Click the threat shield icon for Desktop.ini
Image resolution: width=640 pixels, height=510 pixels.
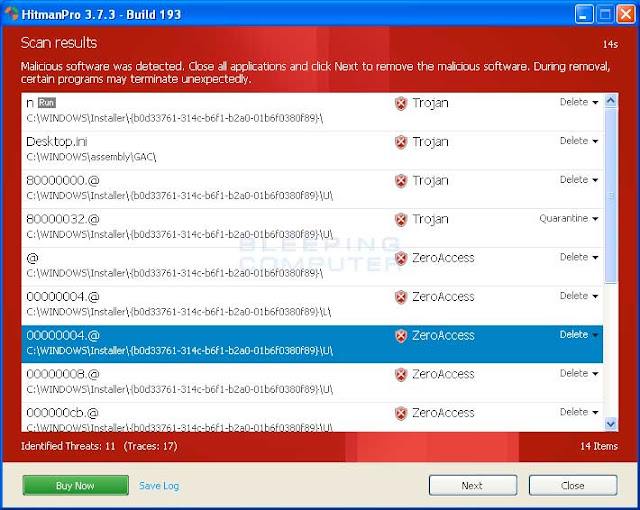[x=401, y=142]
